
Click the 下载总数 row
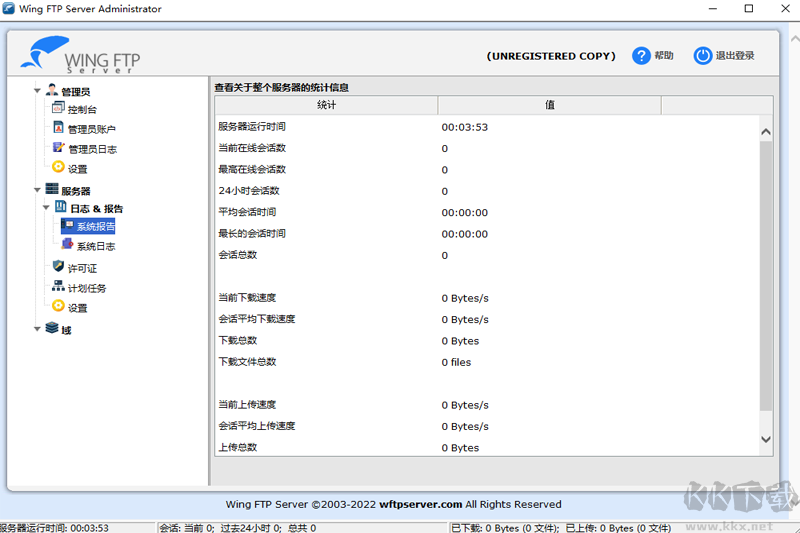(x=487, y=341)
